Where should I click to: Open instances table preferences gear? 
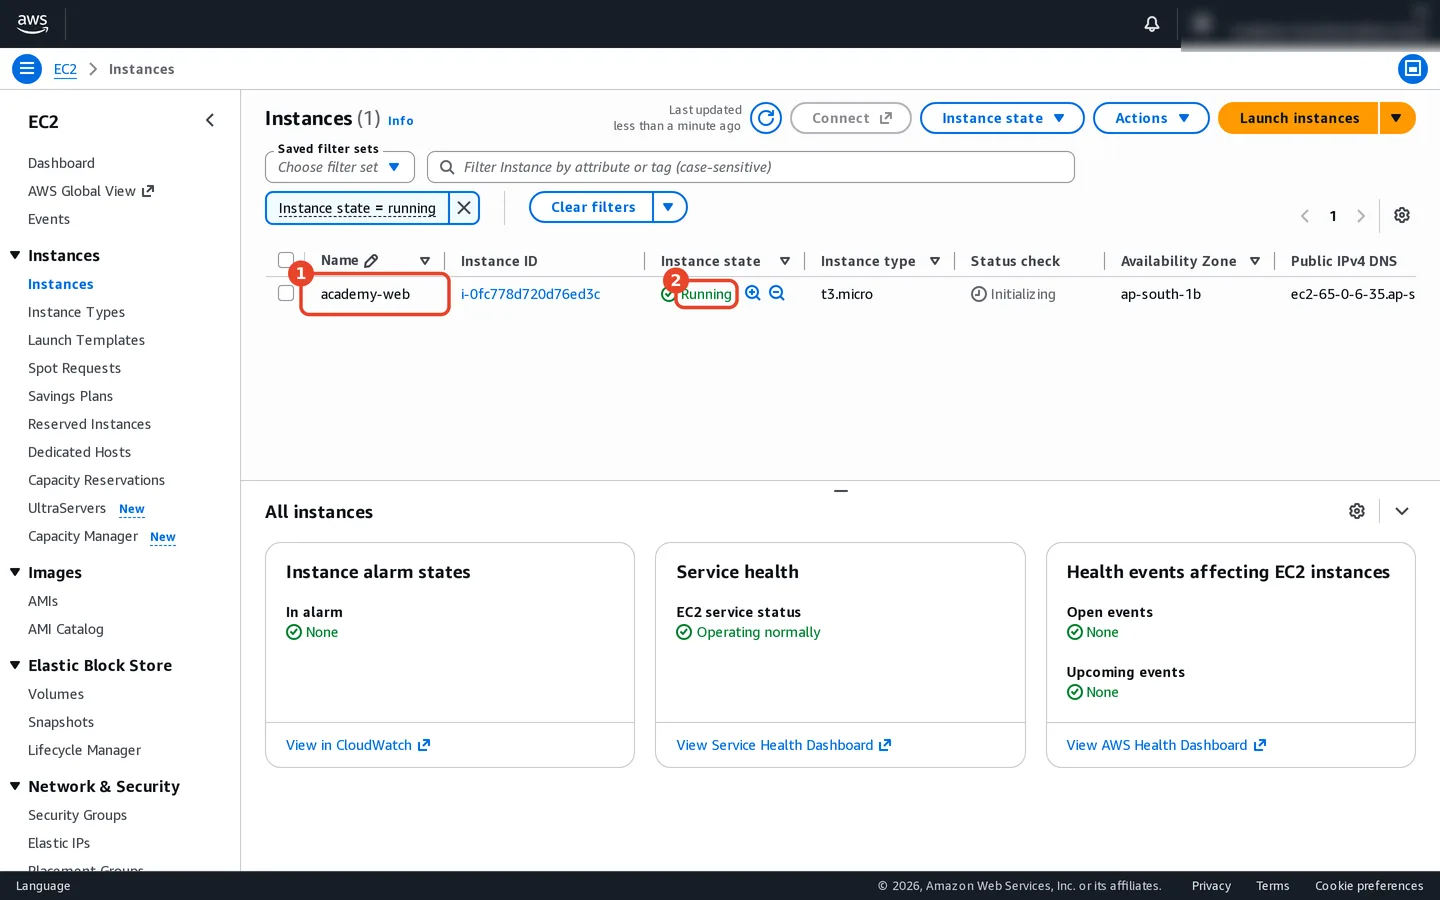point(1402,215)
